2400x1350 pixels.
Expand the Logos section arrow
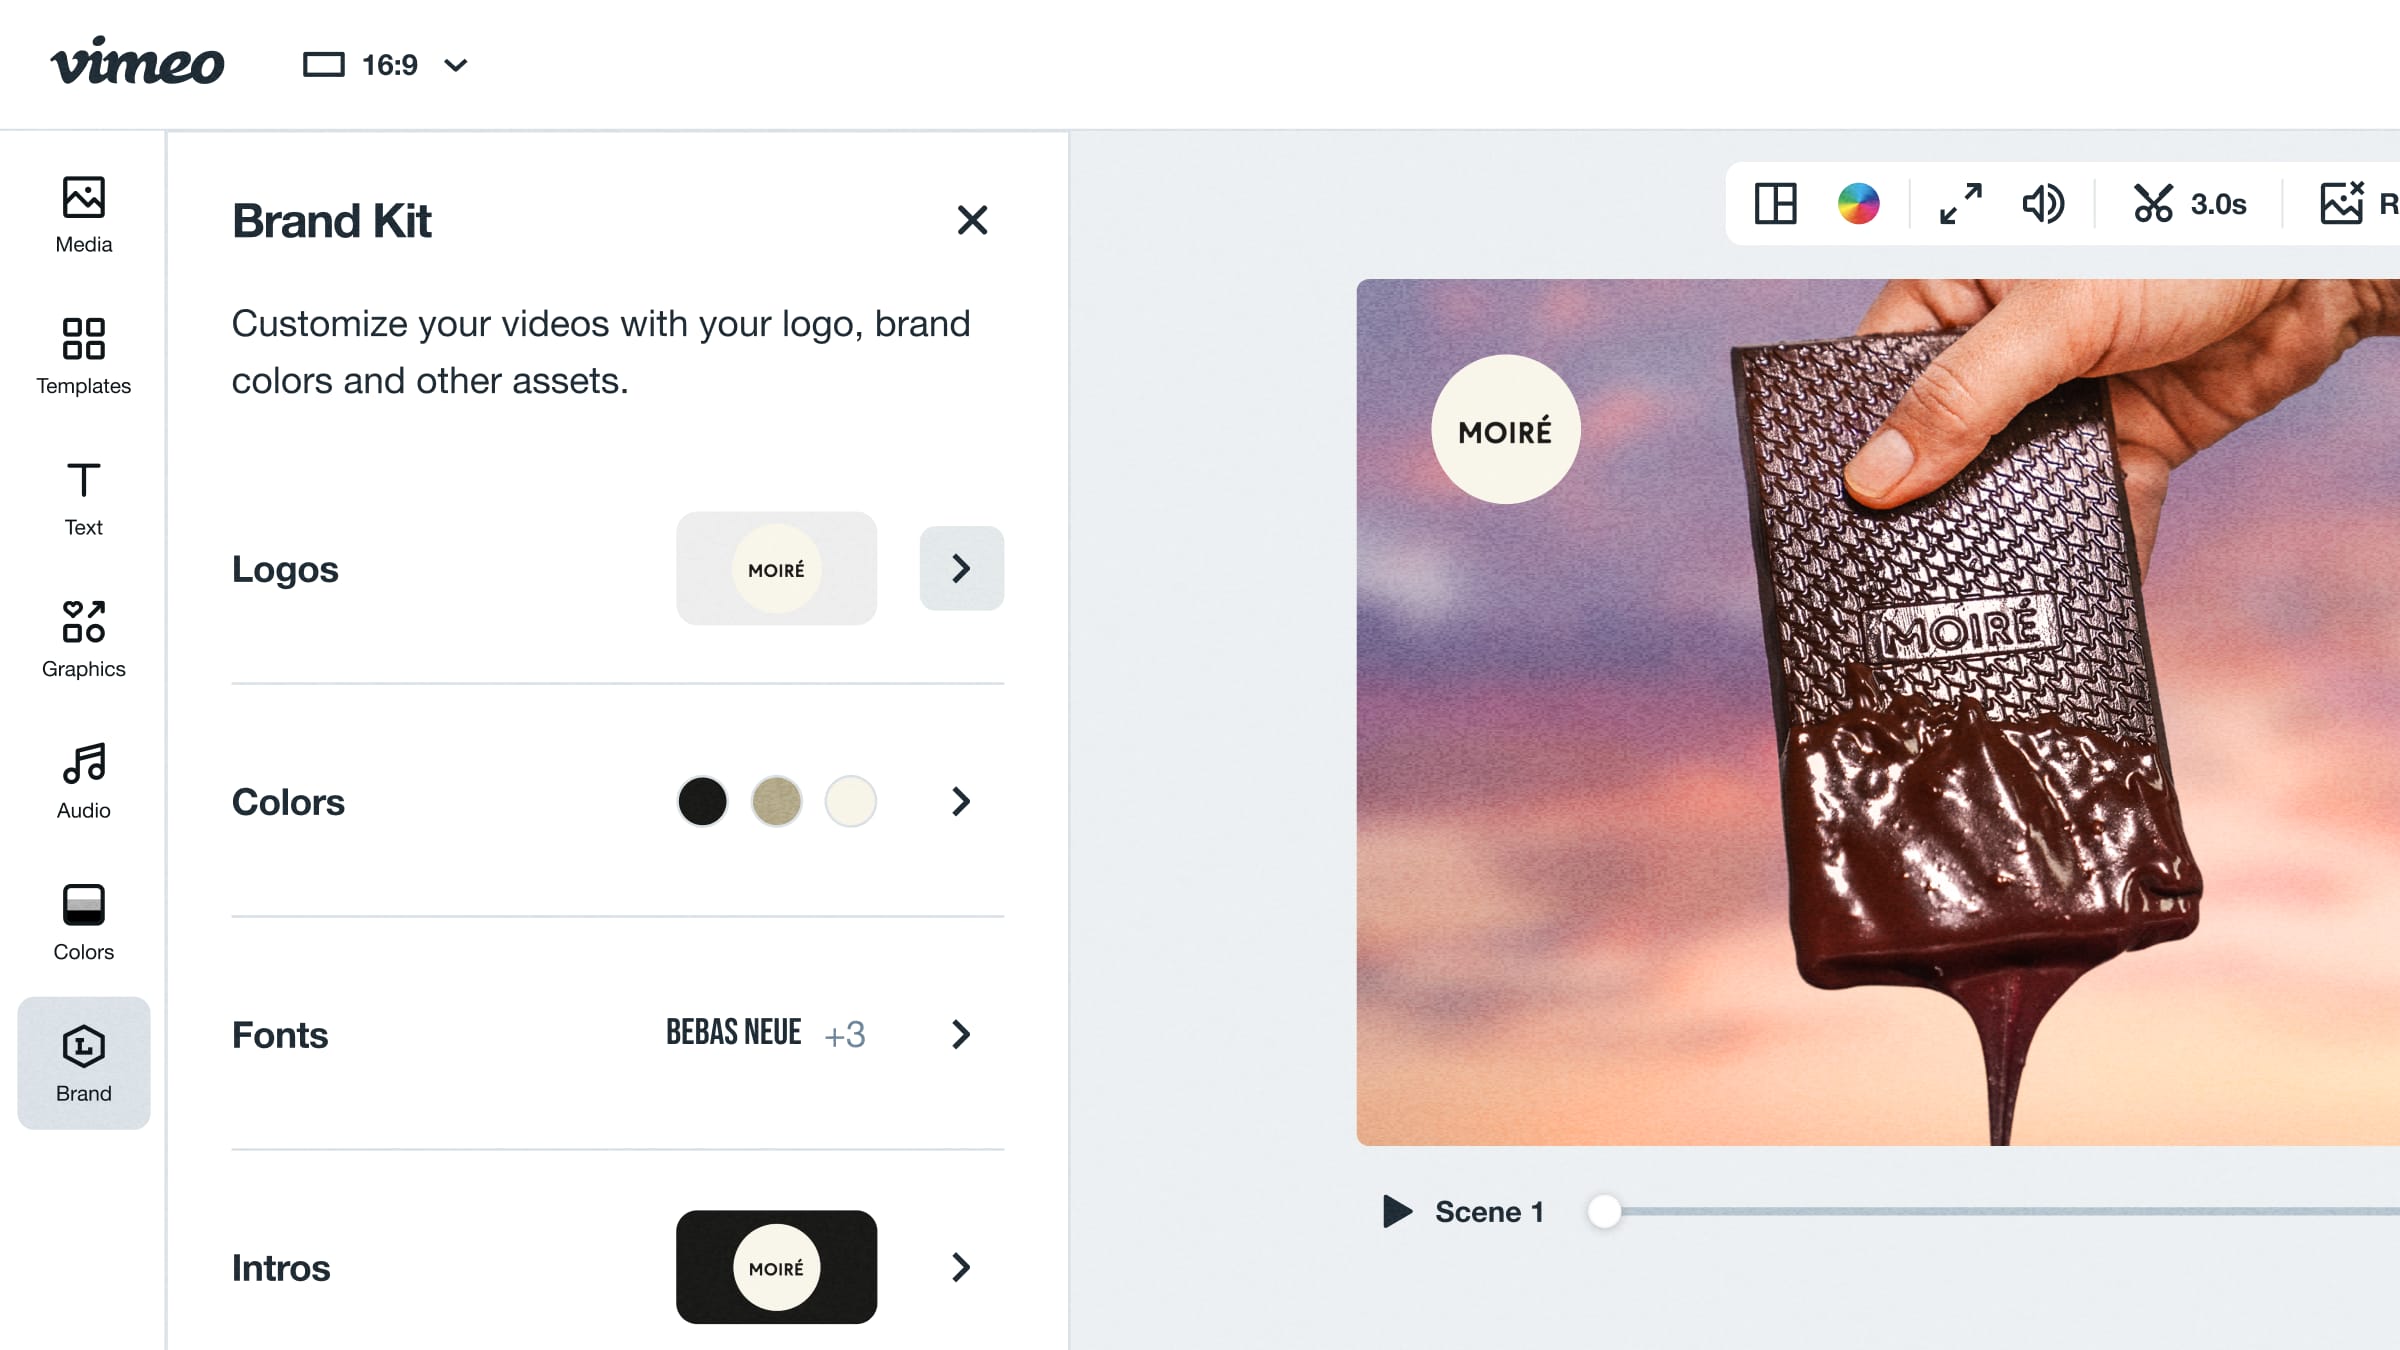(961, 568)
